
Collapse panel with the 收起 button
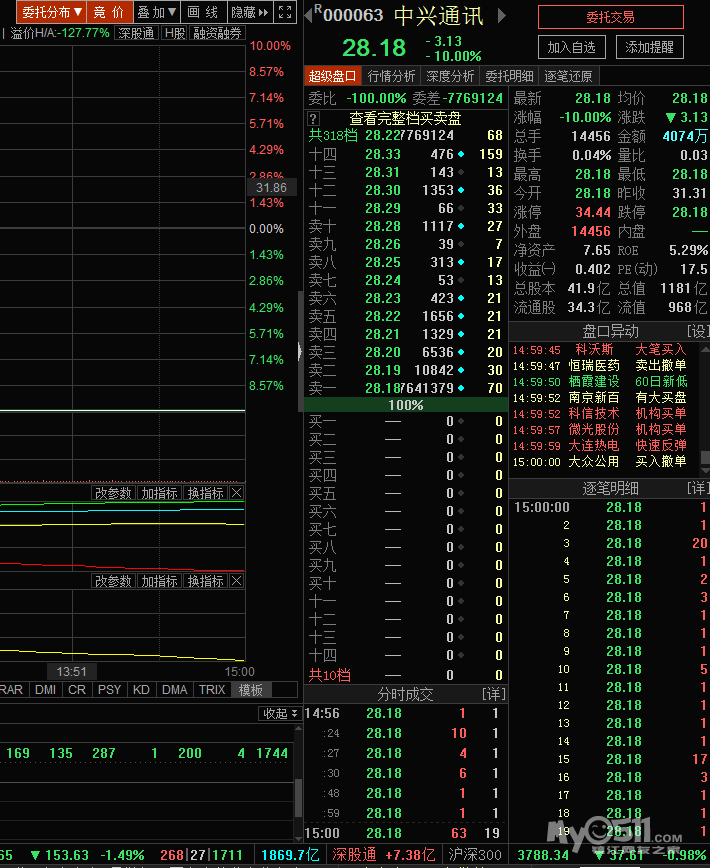click(280, 713)
